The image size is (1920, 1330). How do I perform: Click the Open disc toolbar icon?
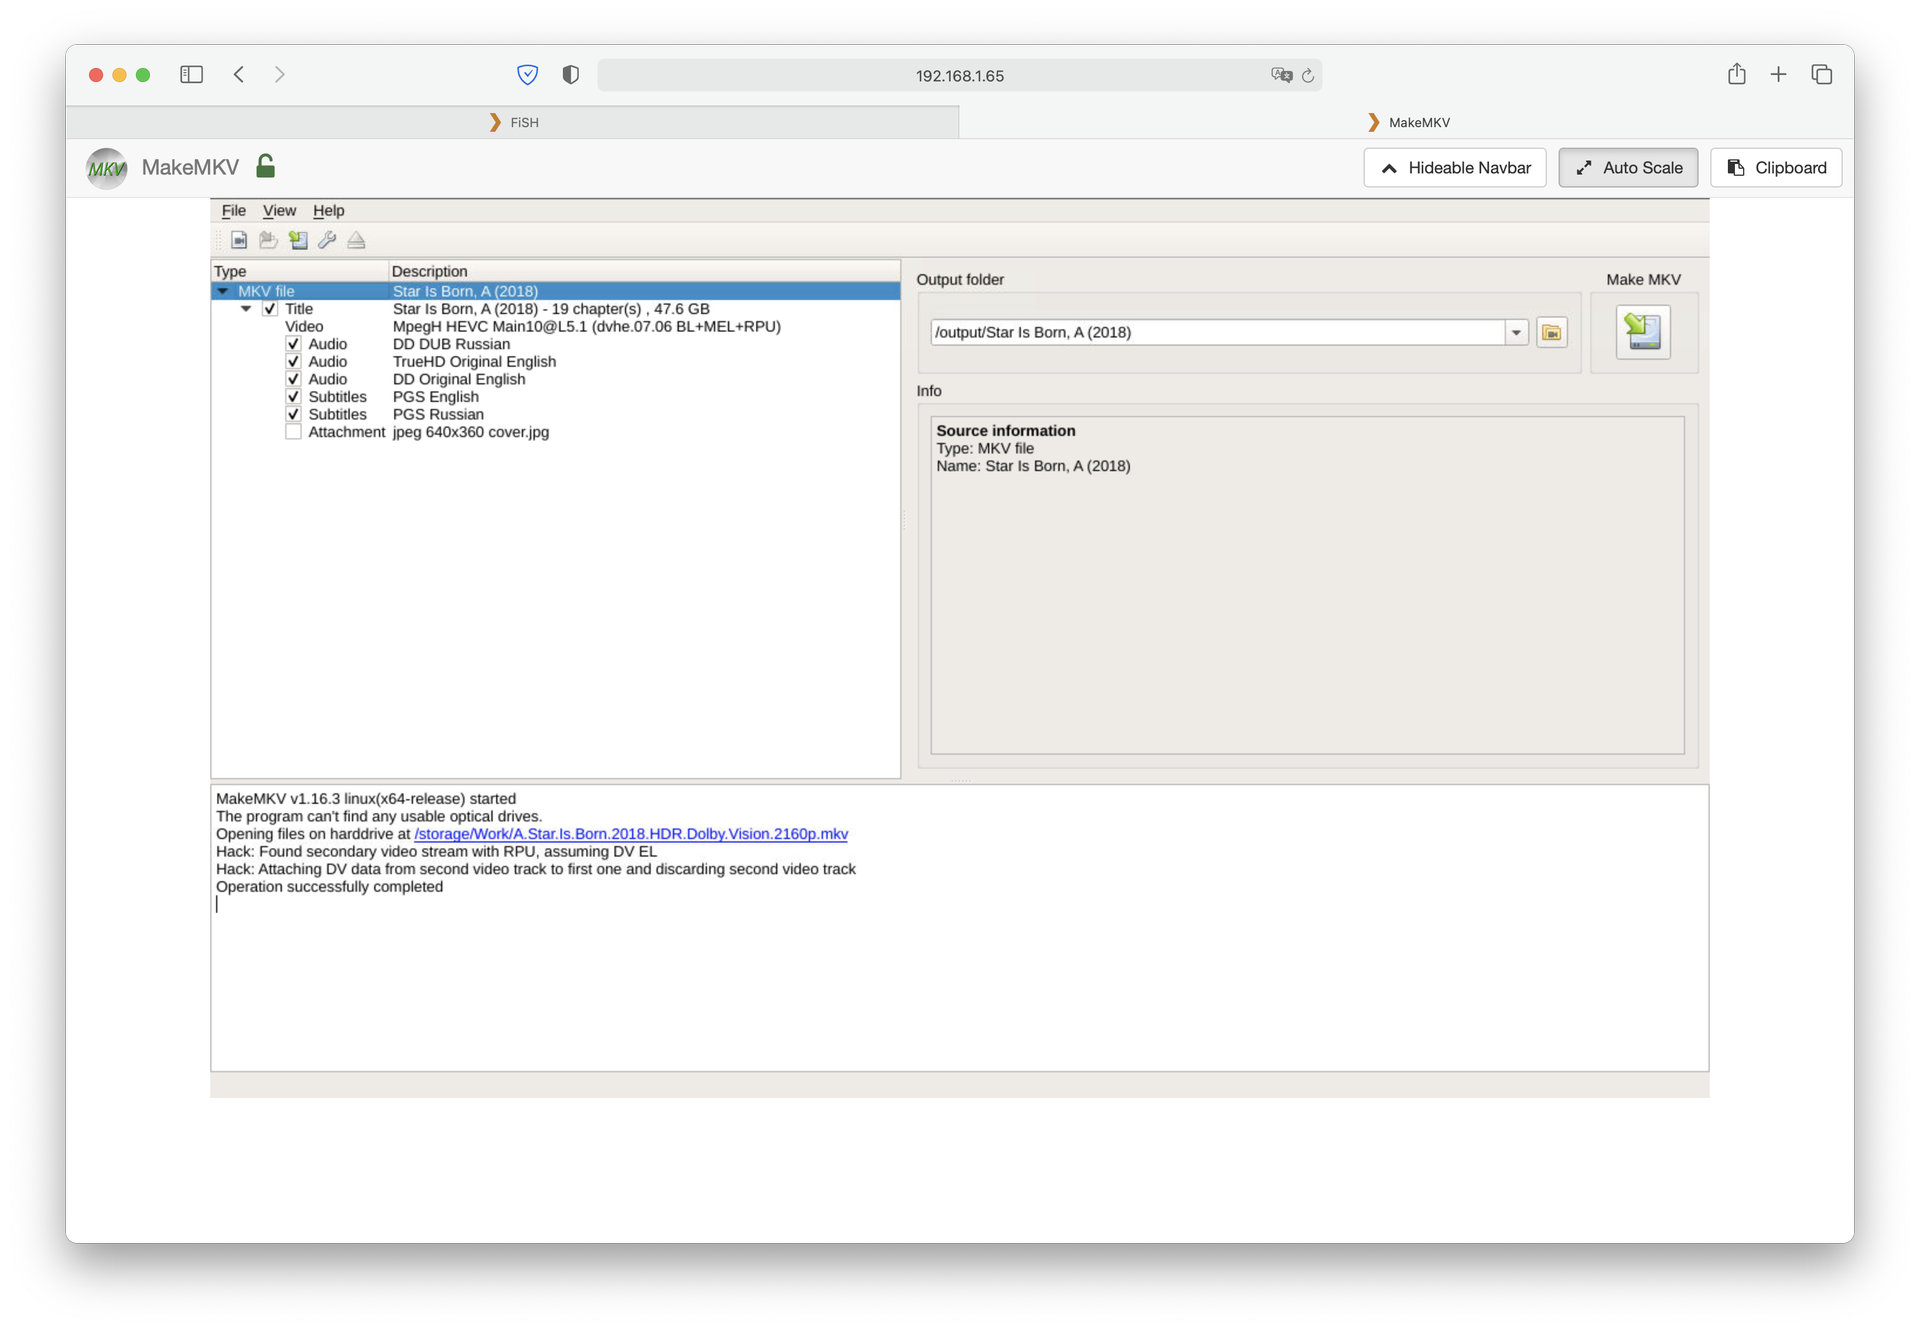click(268, 240)
